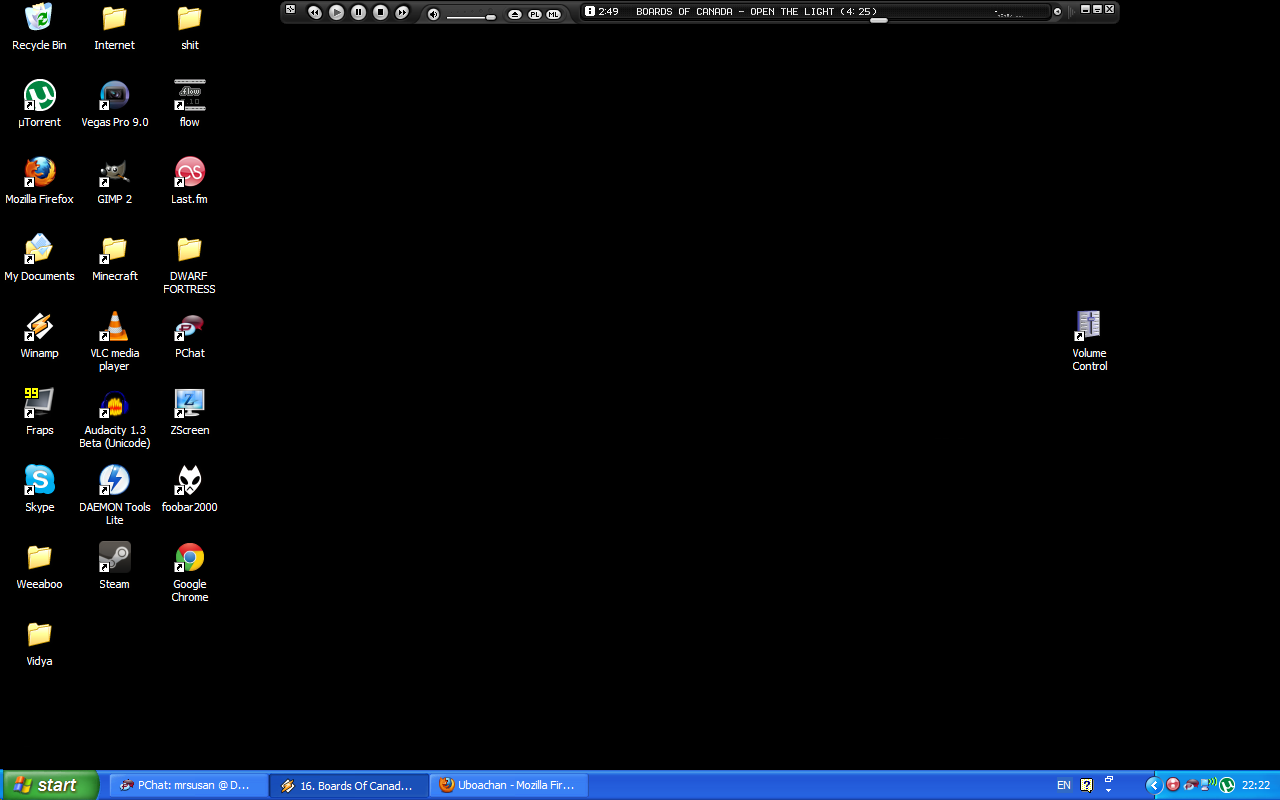Click the µTorrent tray icon

tap(1227, 785)
